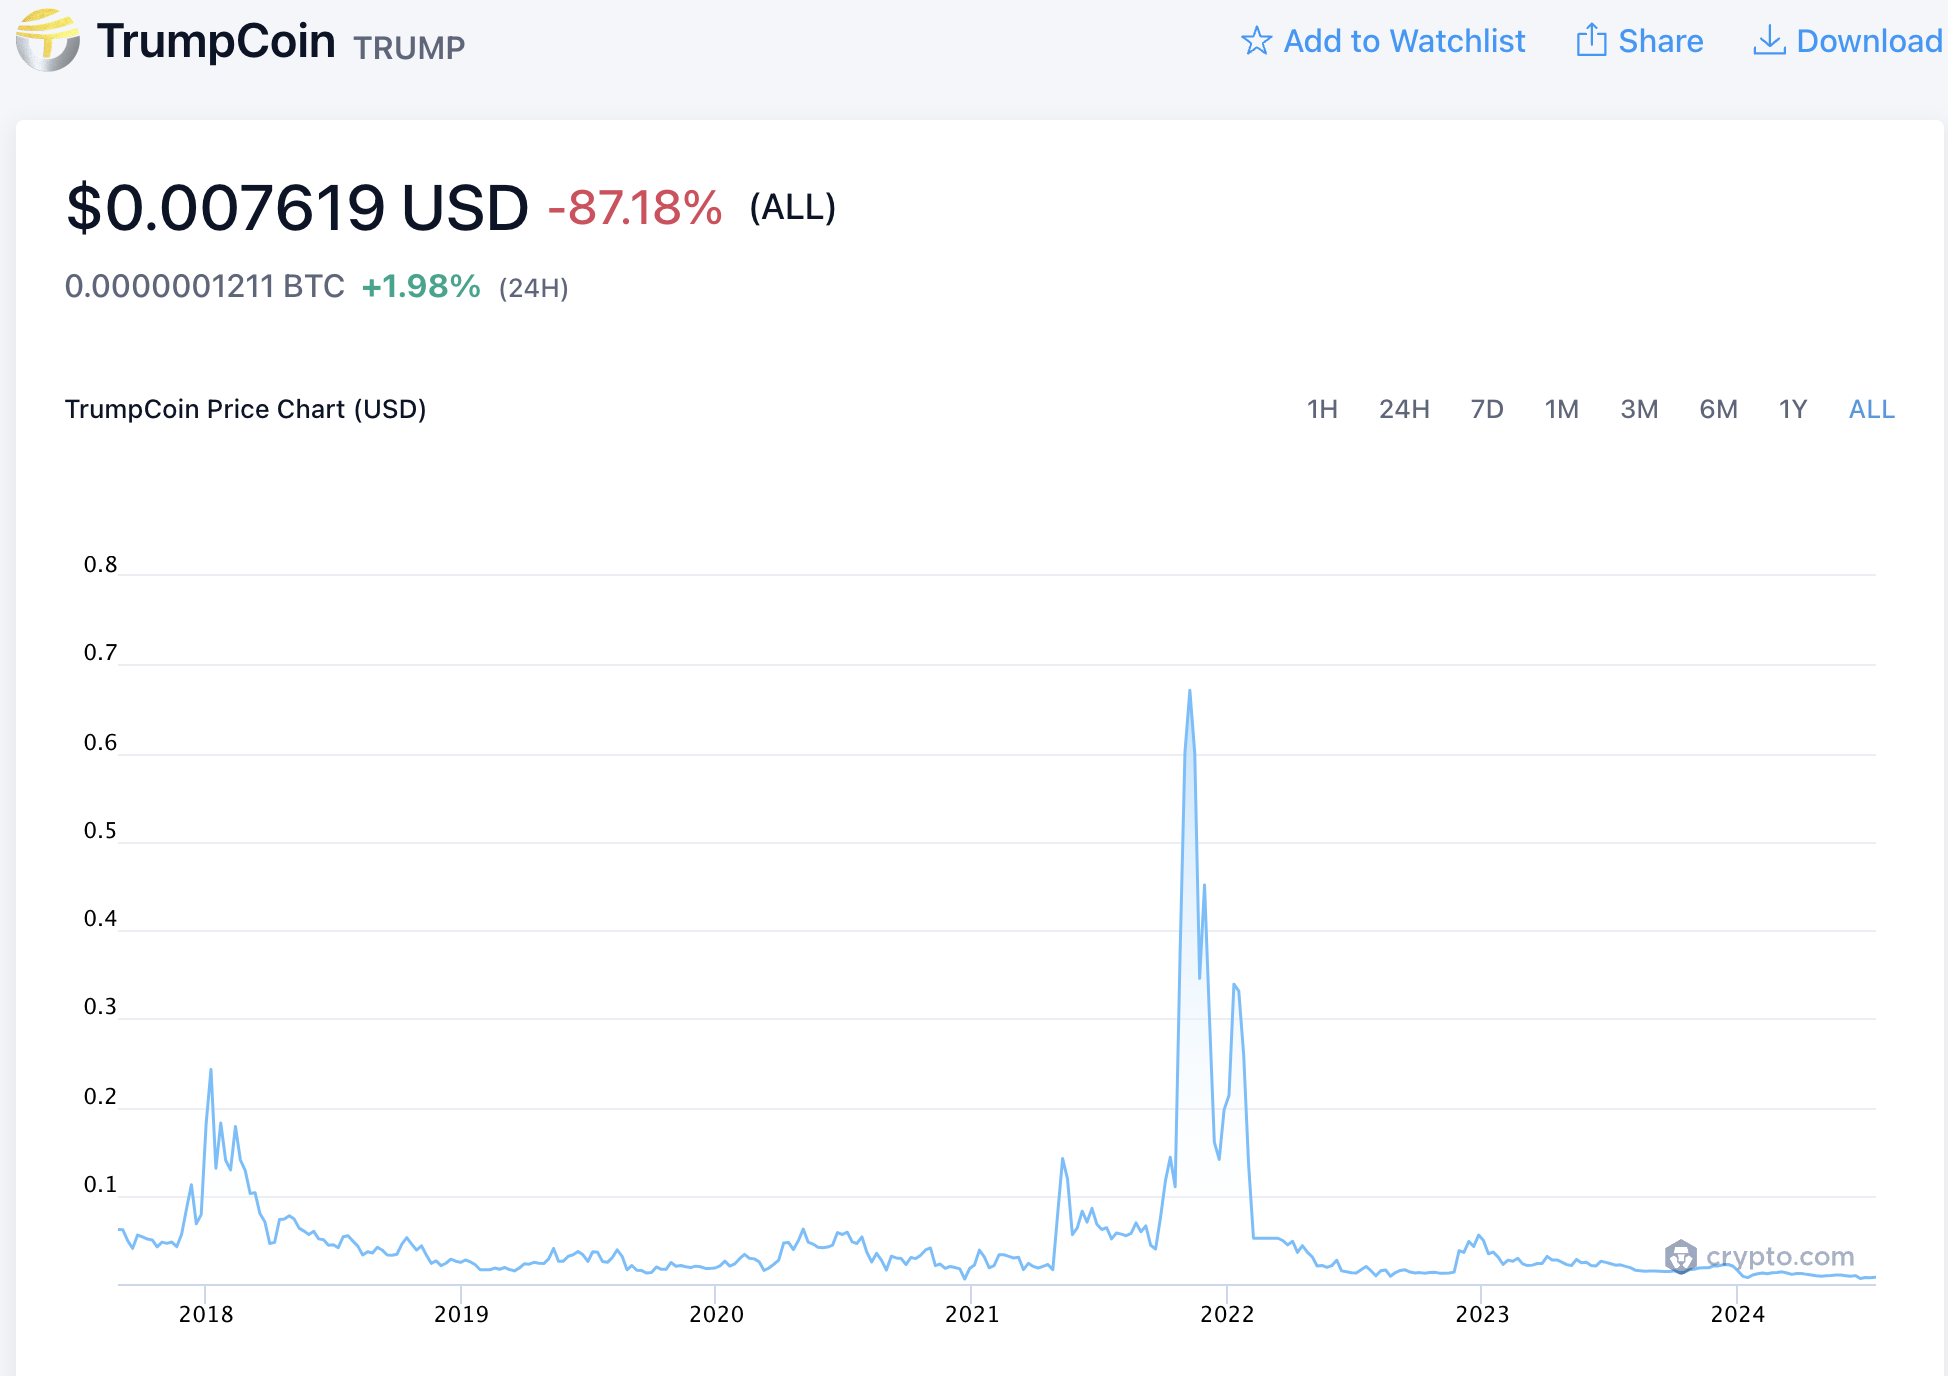Click the star icon beside Add to Watchlist

coord(1256,41)
